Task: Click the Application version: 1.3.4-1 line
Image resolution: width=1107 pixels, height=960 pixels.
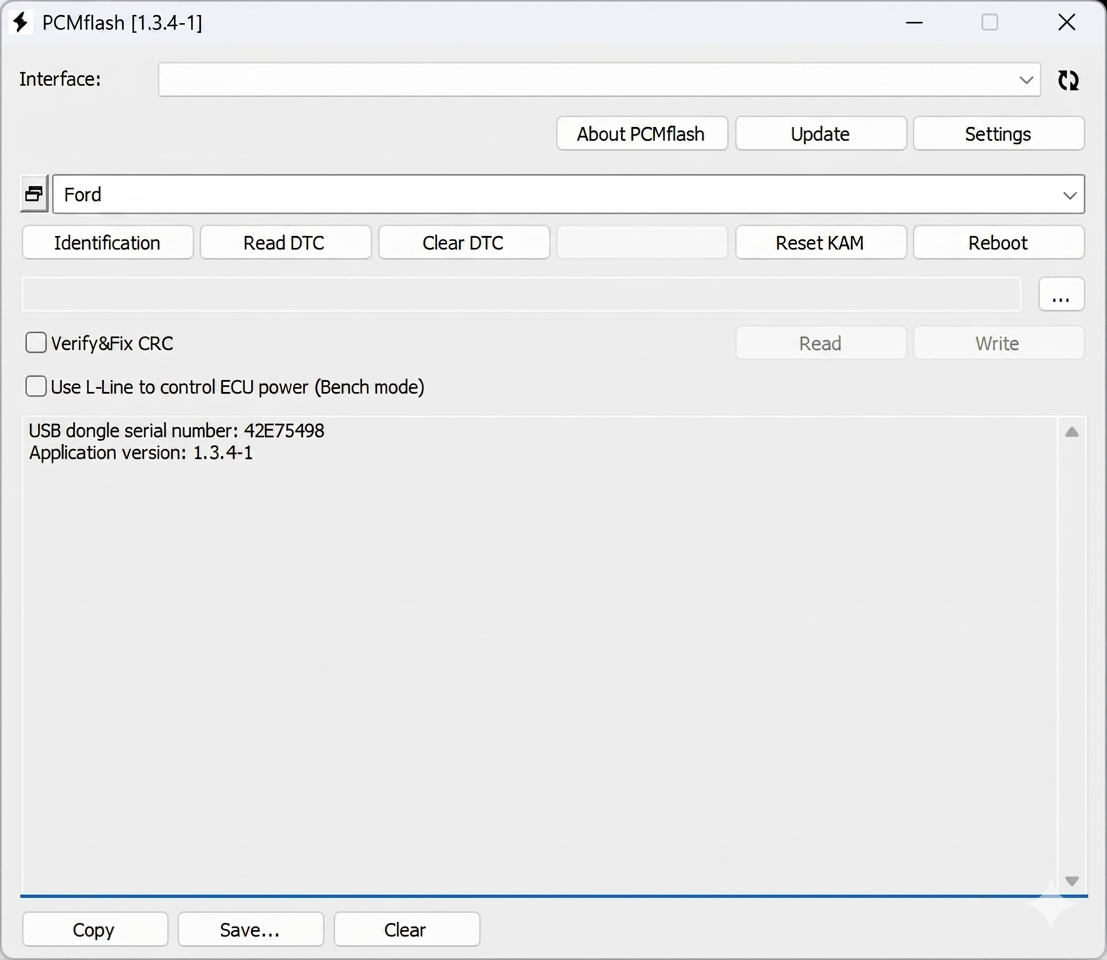Action: (141, 452)
